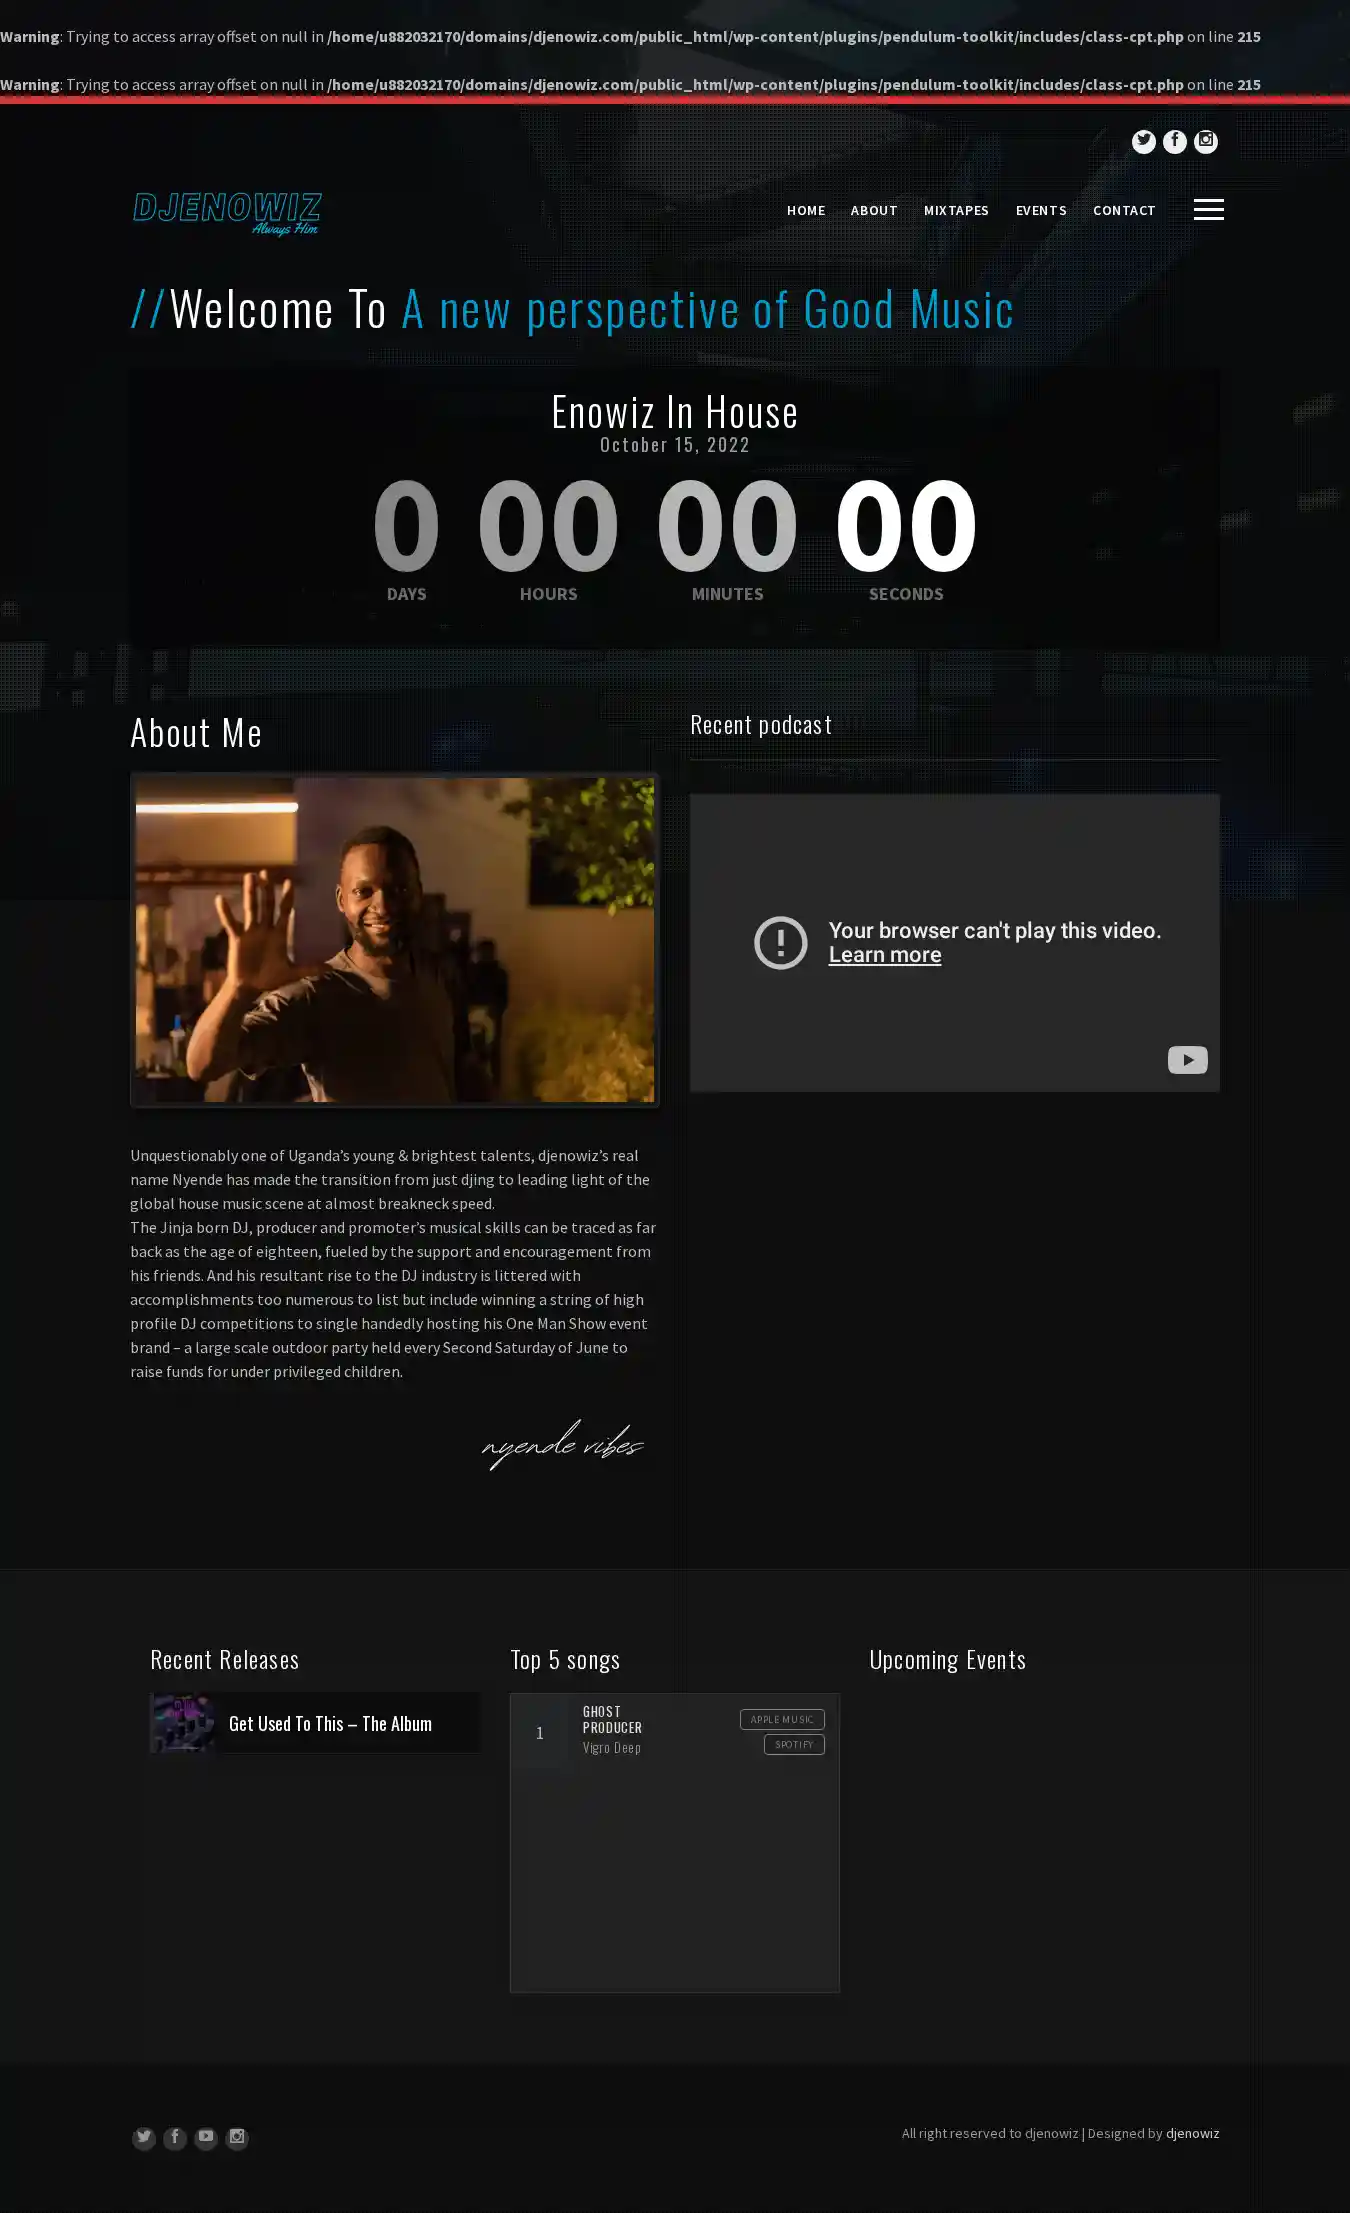Open the Mixtapes menu item

pyautogui.click(x=956, y=211)
